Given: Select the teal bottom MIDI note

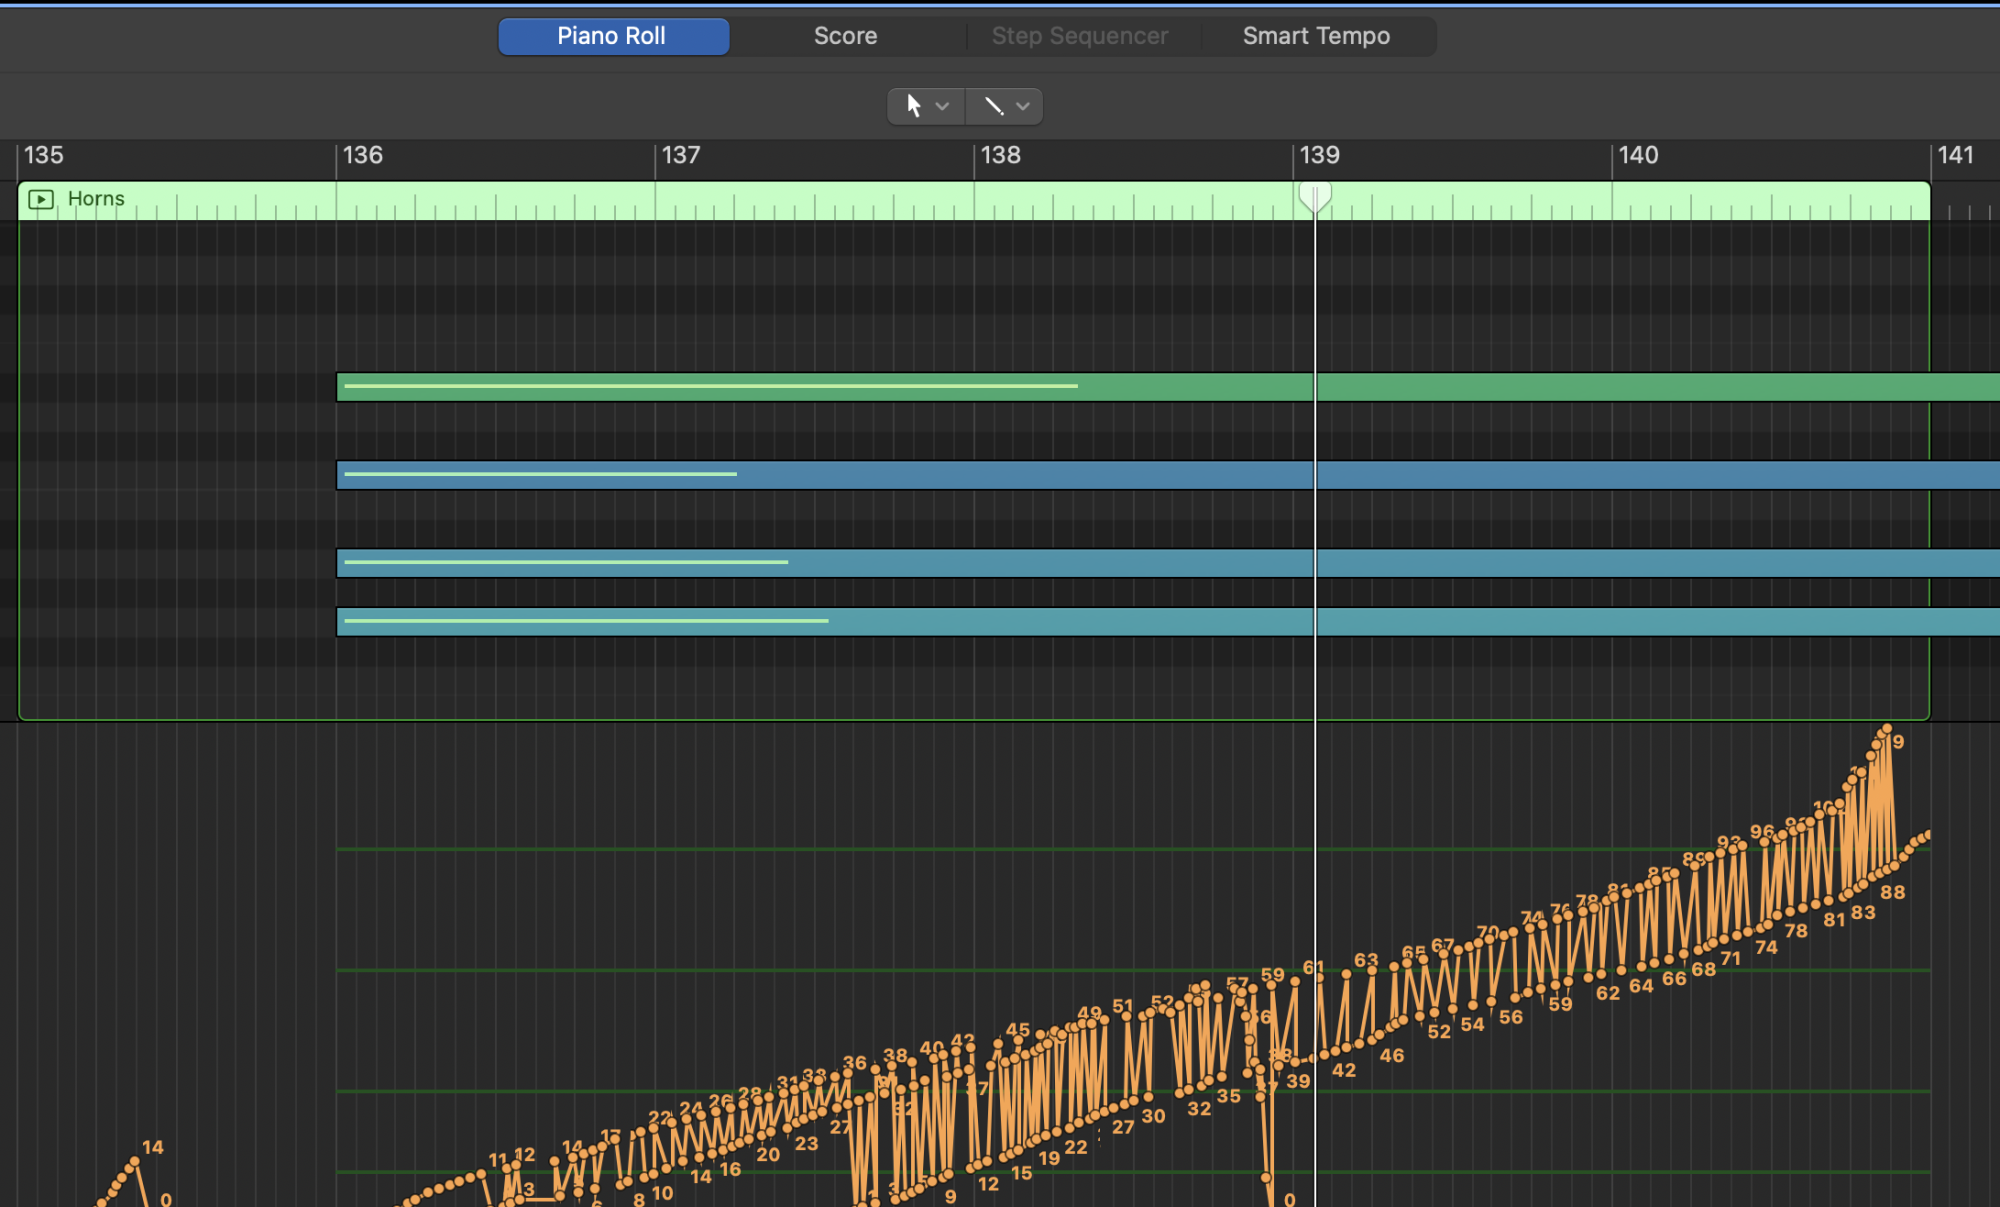Looking at the screenshot, I should coord(1168,622).
